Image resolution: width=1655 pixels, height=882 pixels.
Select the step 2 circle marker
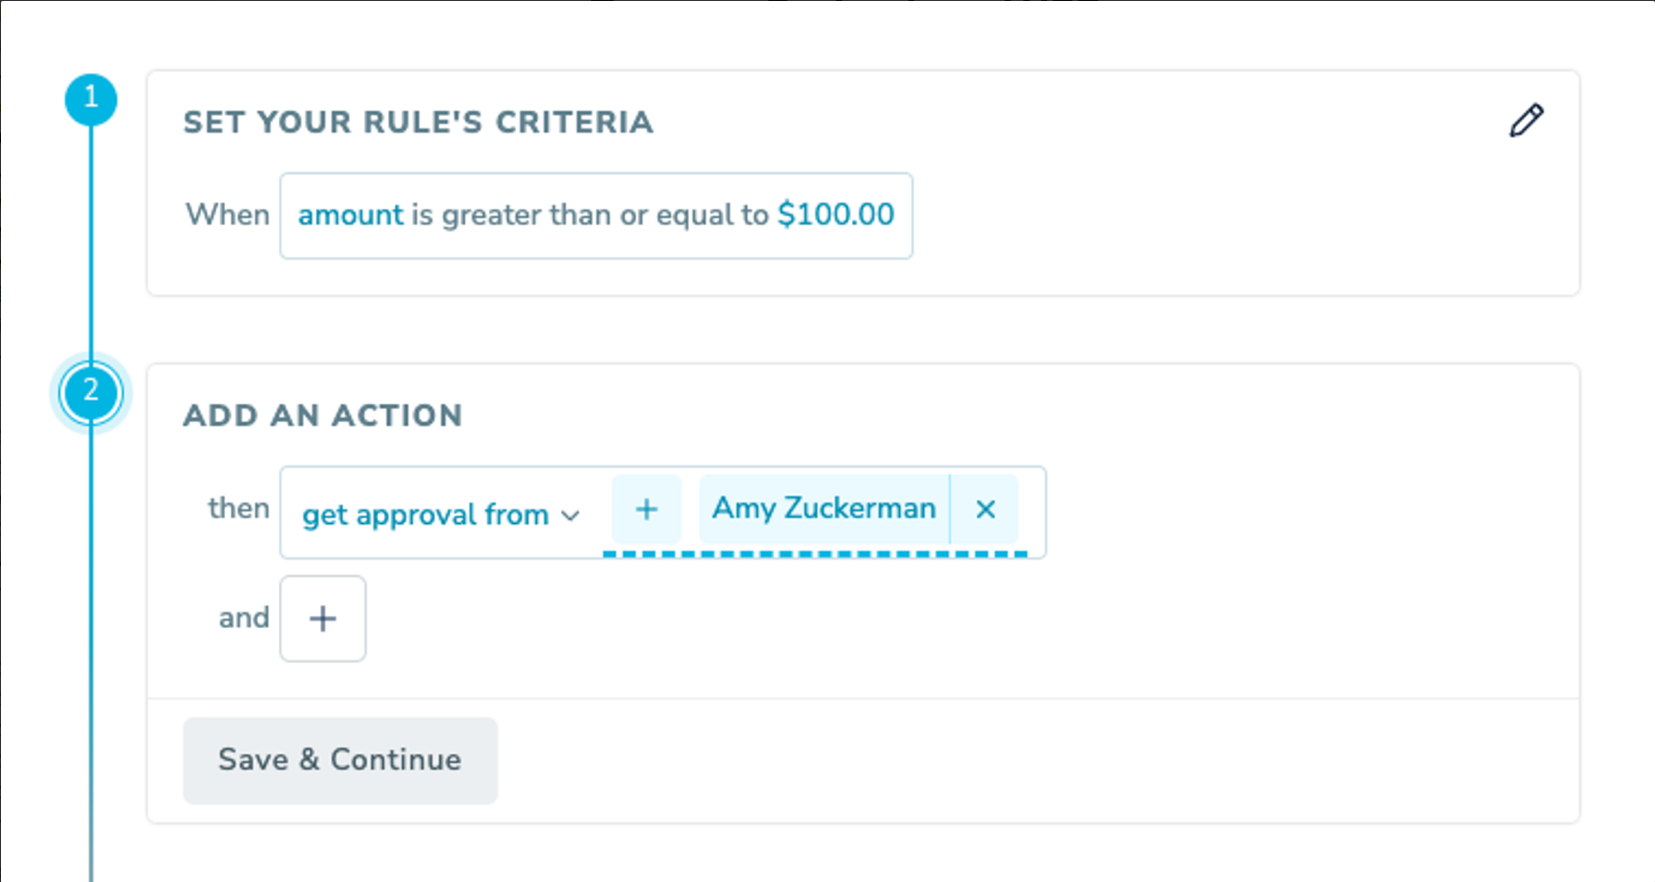pyautogui.click(x=91, y=392)
